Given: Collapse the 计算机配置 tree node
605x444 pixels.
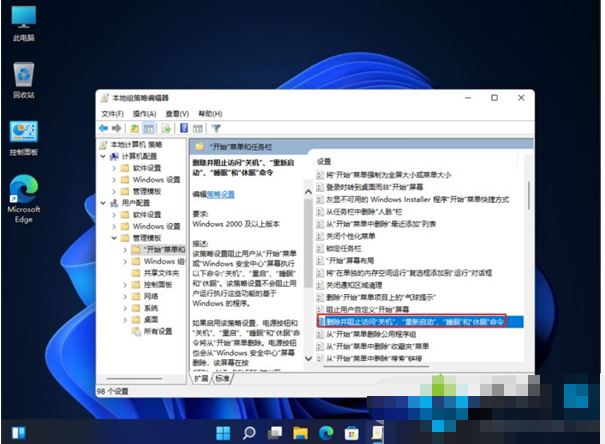Looking at the screenshot, I should click(x=103, y=156).
